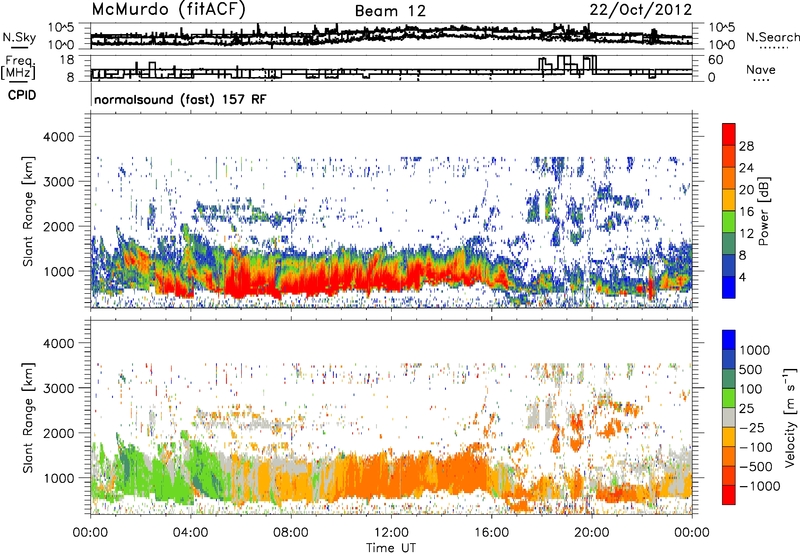Click the "12:00" time axis label
This screenshot has height=554, width=800.
point(391,533)
